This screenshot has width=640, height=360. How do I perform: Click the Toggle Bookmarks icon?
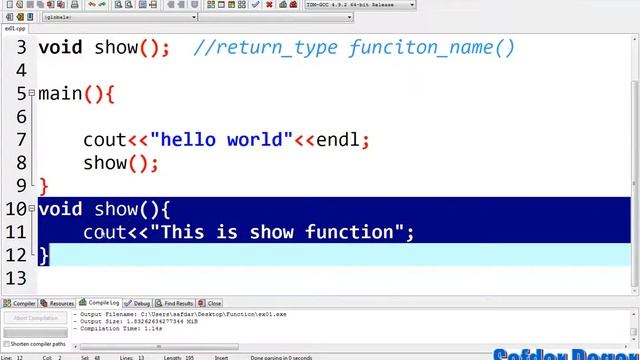point(20,17)
